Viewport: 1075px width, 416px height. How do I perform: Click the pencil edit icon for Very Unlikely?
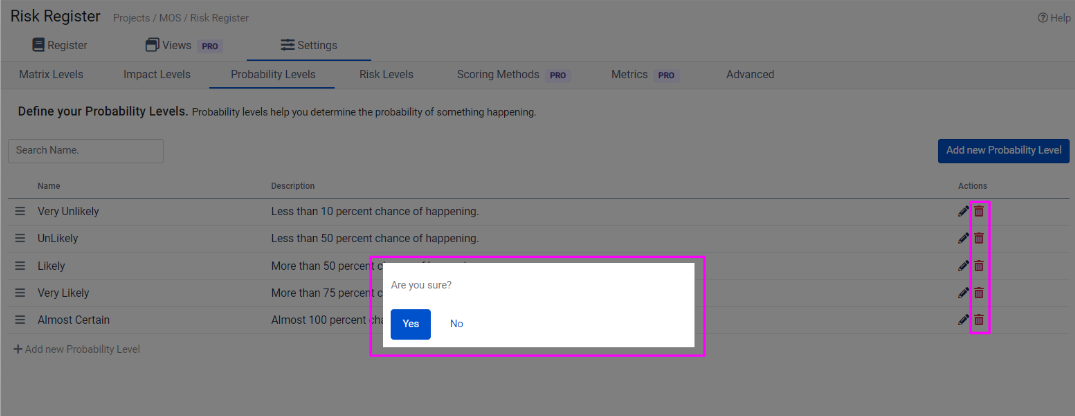[x=963, y=211]
